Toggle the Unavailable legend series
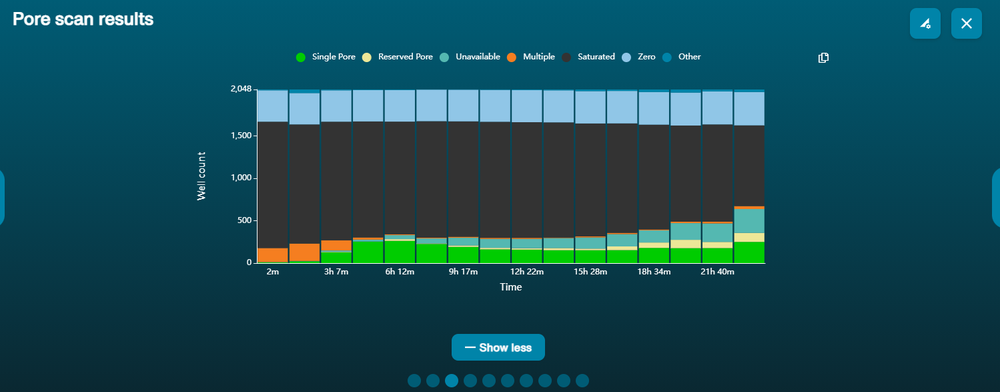This screenshot has height=392, width=1000. point(469,57)
